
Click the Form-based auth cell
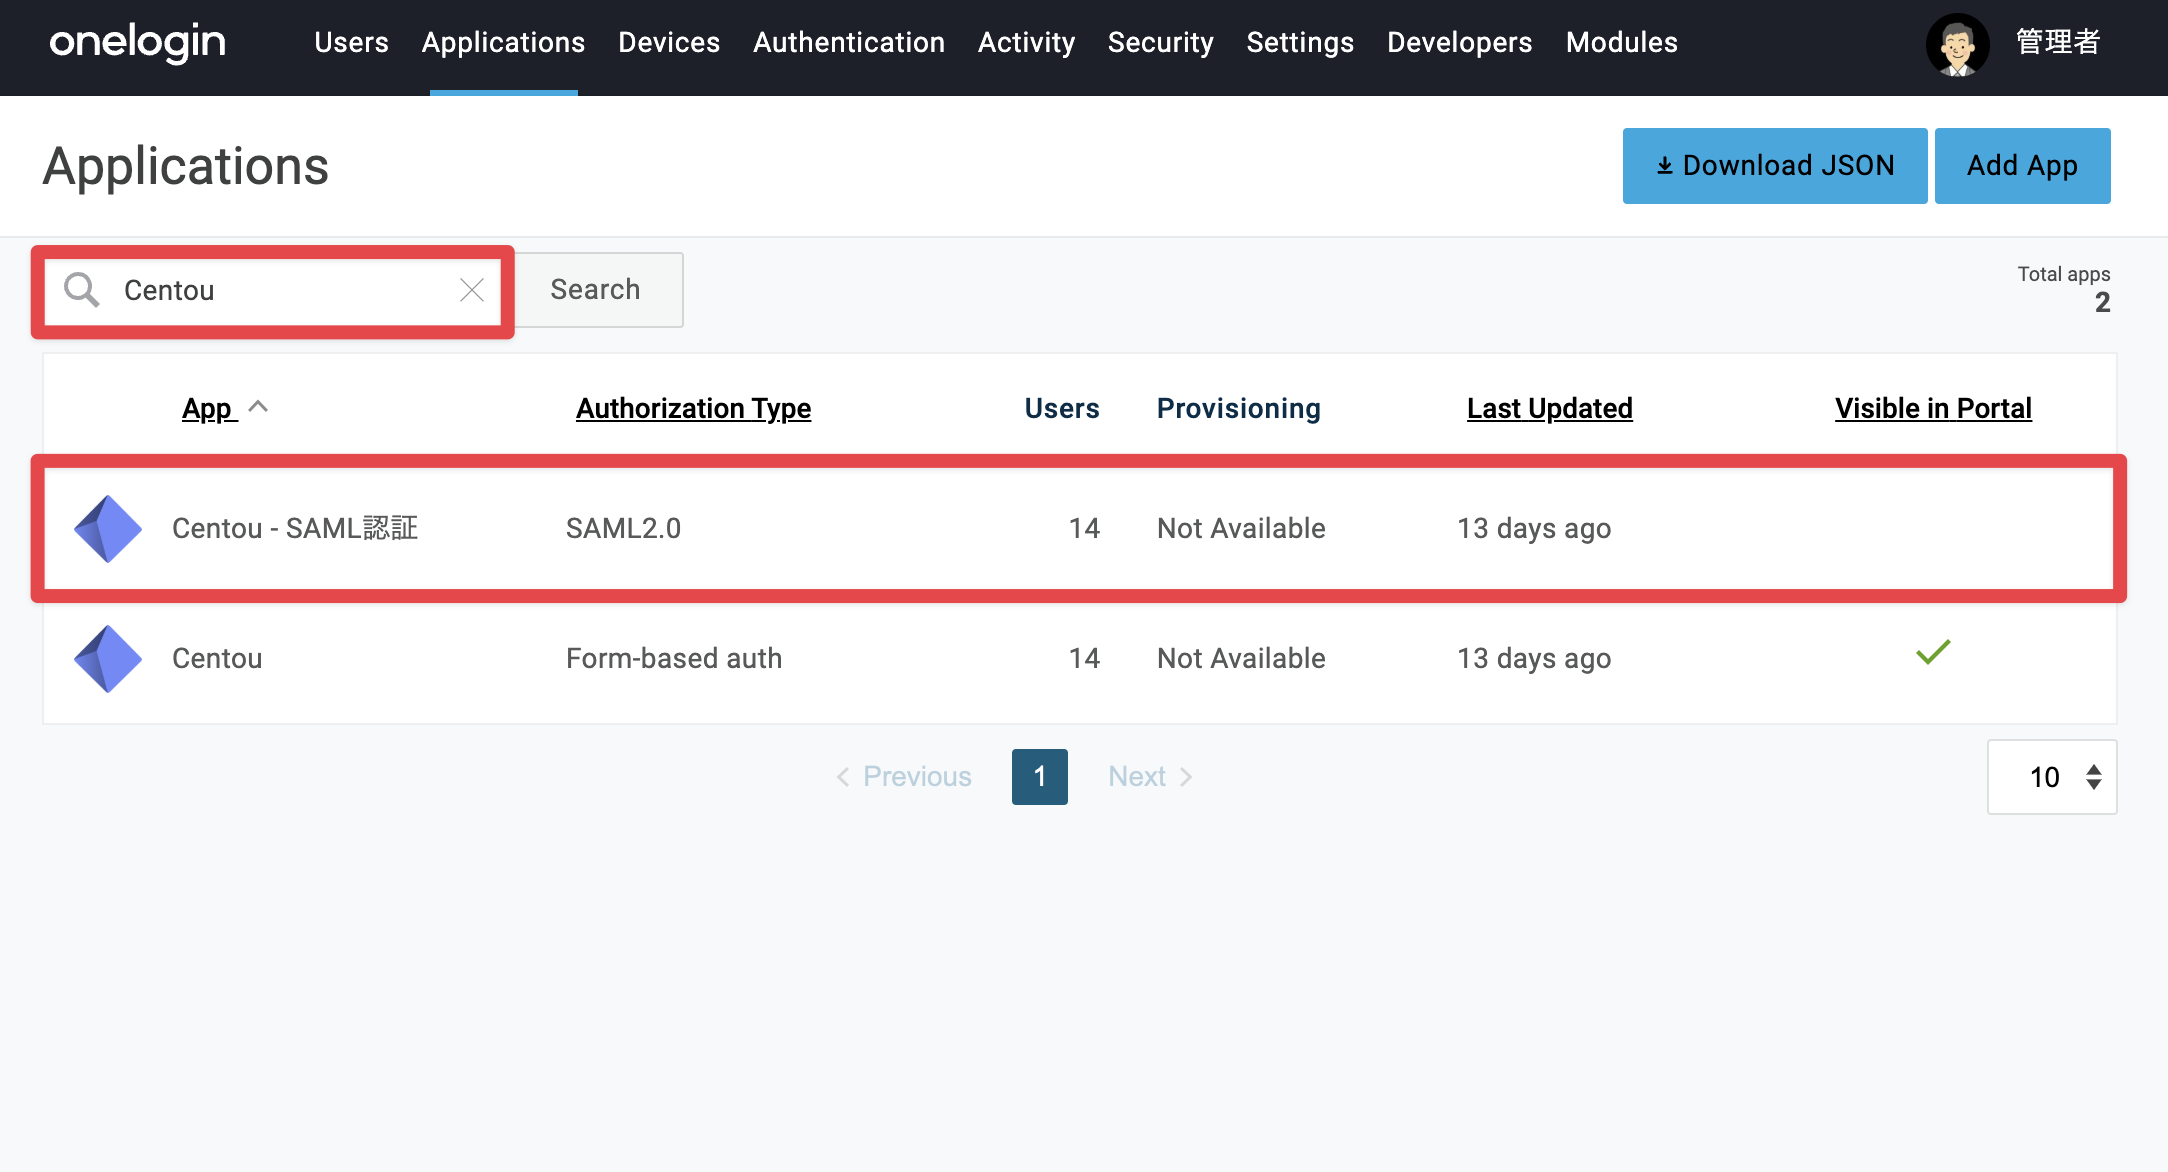674,658
